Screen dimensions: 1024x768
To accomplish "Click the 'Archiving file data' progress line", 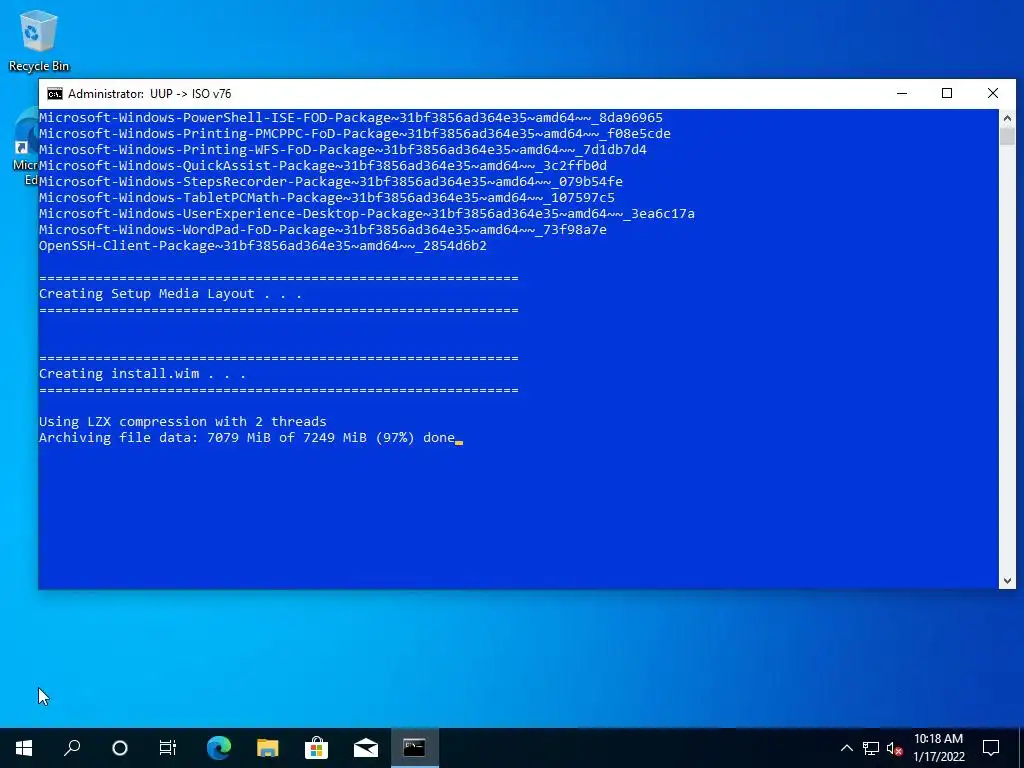I will point(247,438).
